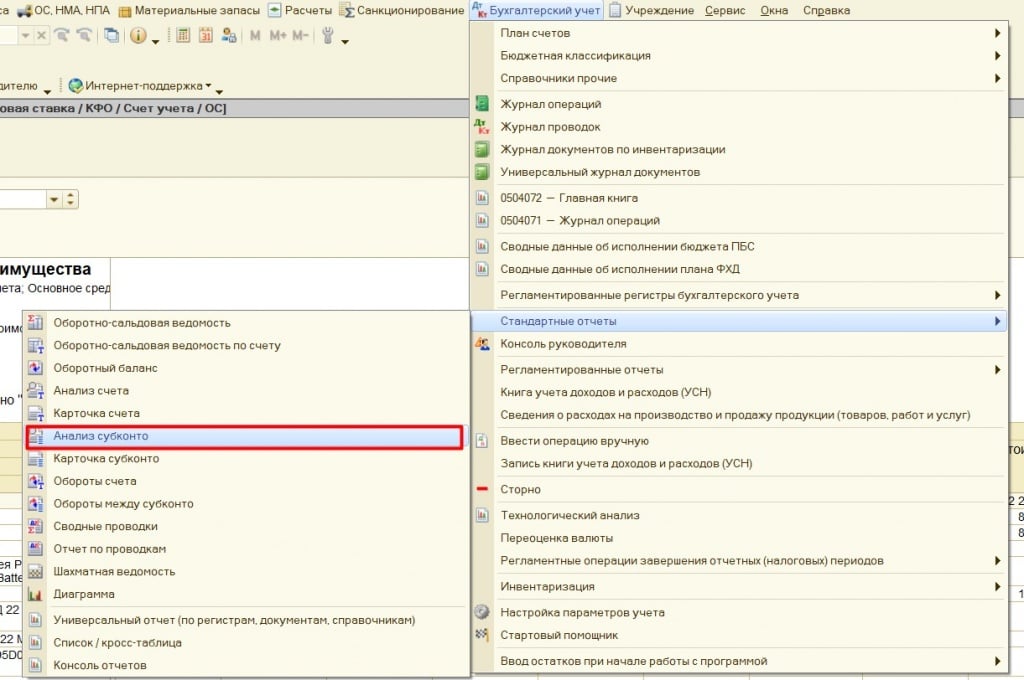
Task: Choose Карточка счета in the submenu
Action: point(96,413)
